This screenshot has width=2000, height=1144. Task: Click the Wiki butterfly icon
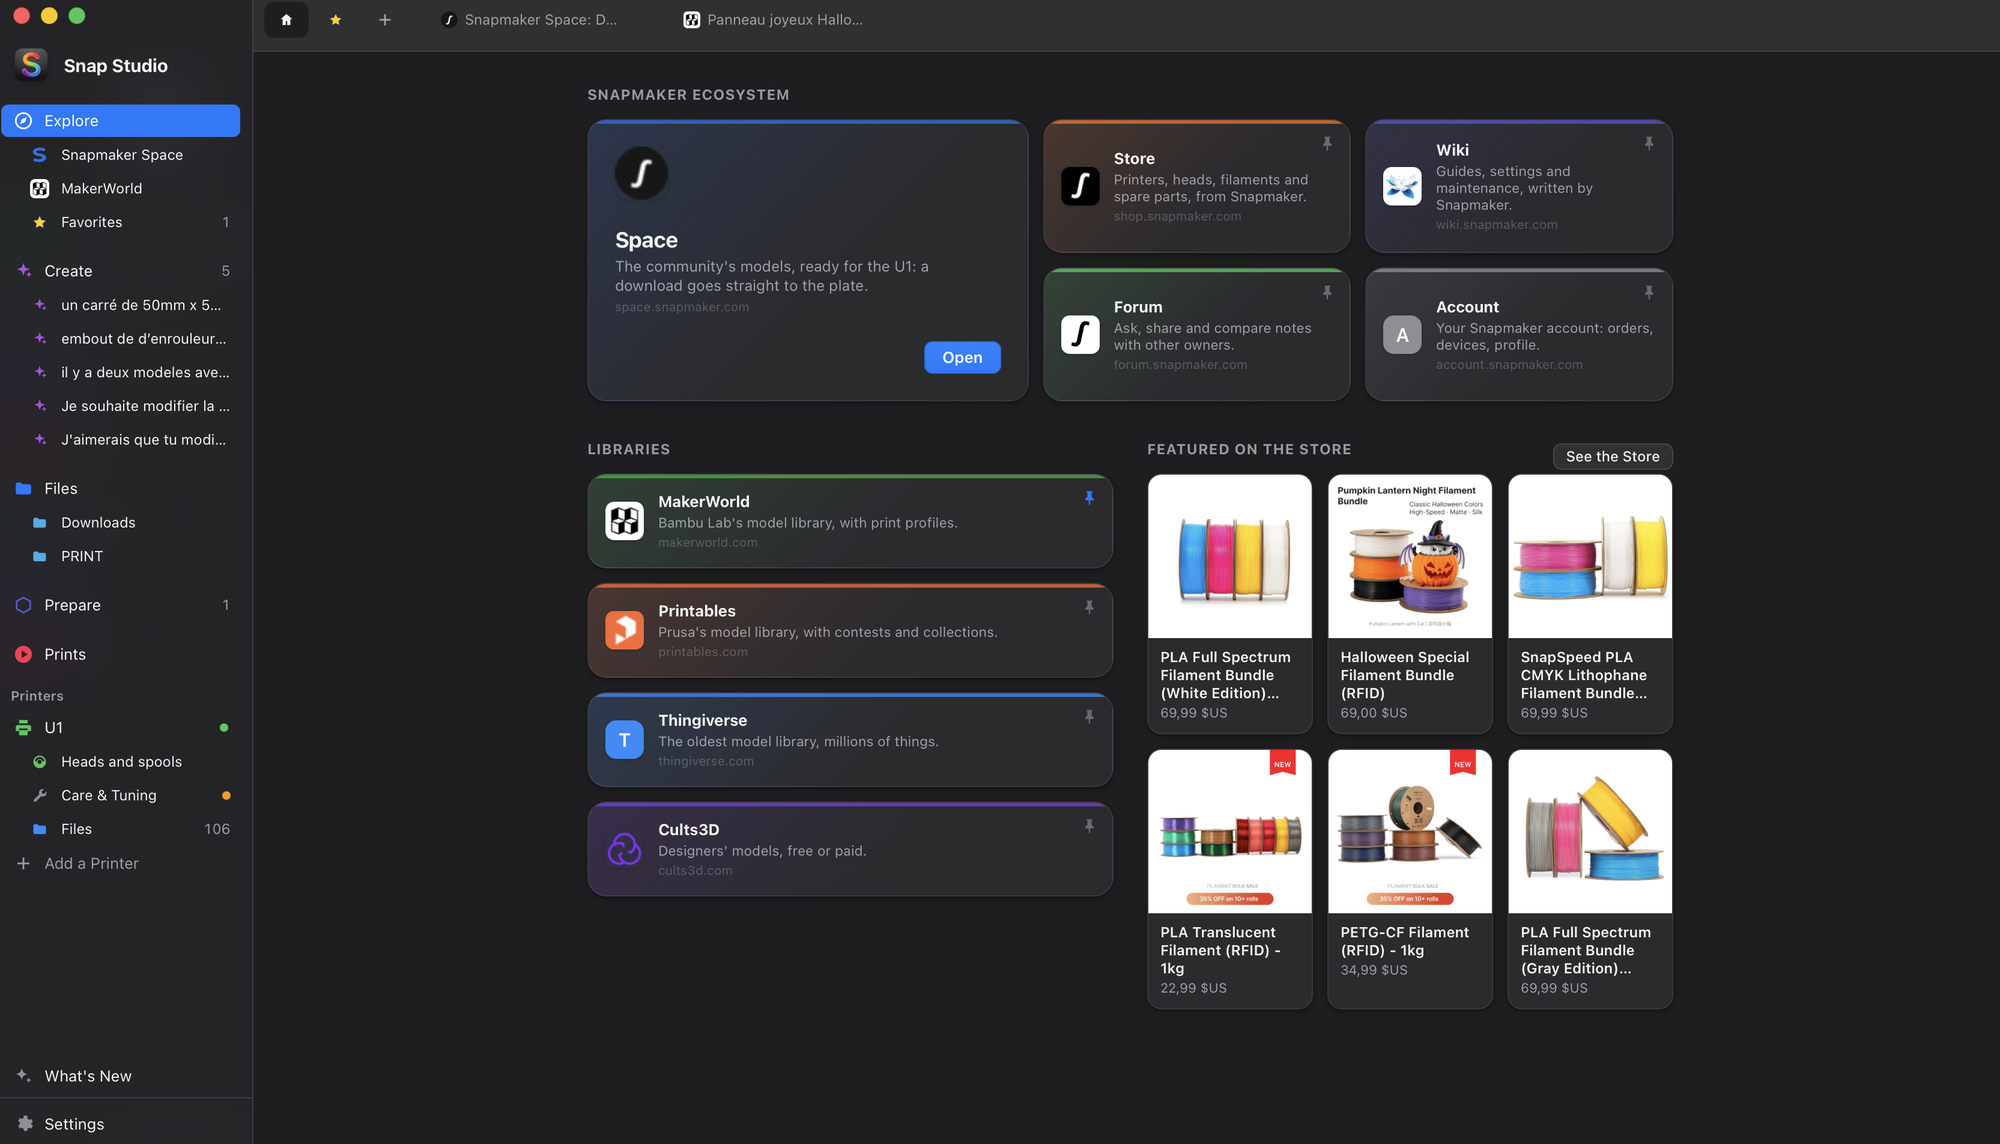[x=1402, y=186]
